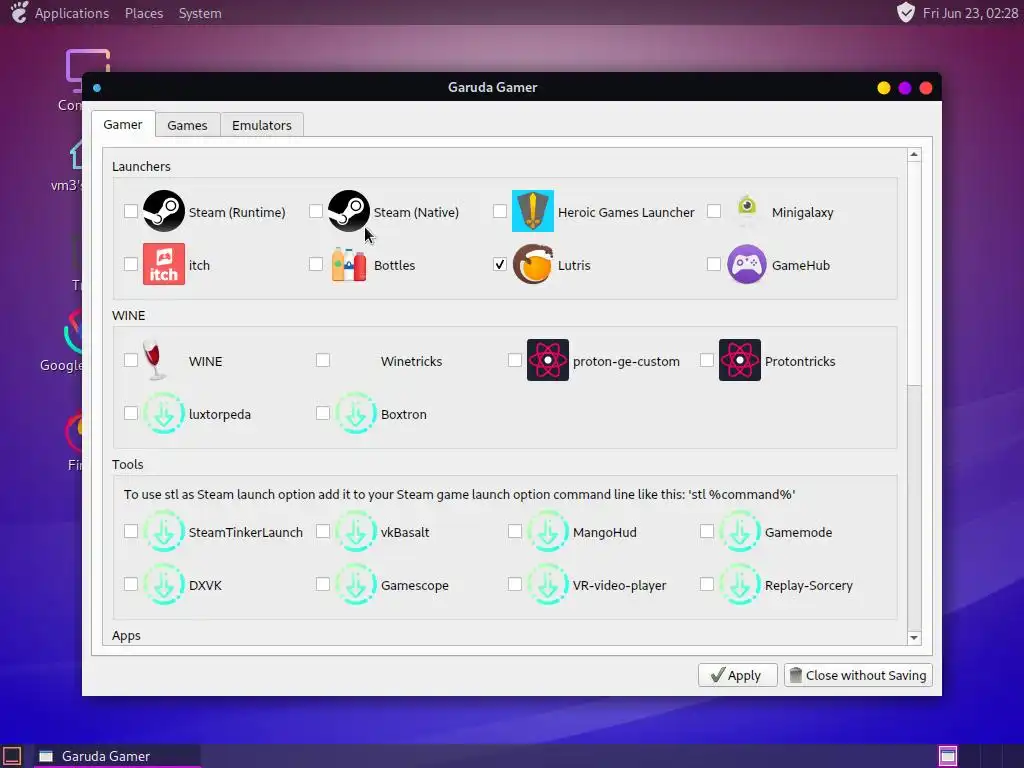This screenshot has width=1024, height=768.
Task: Click the shield icon in top panel
Action: [906, 12]
